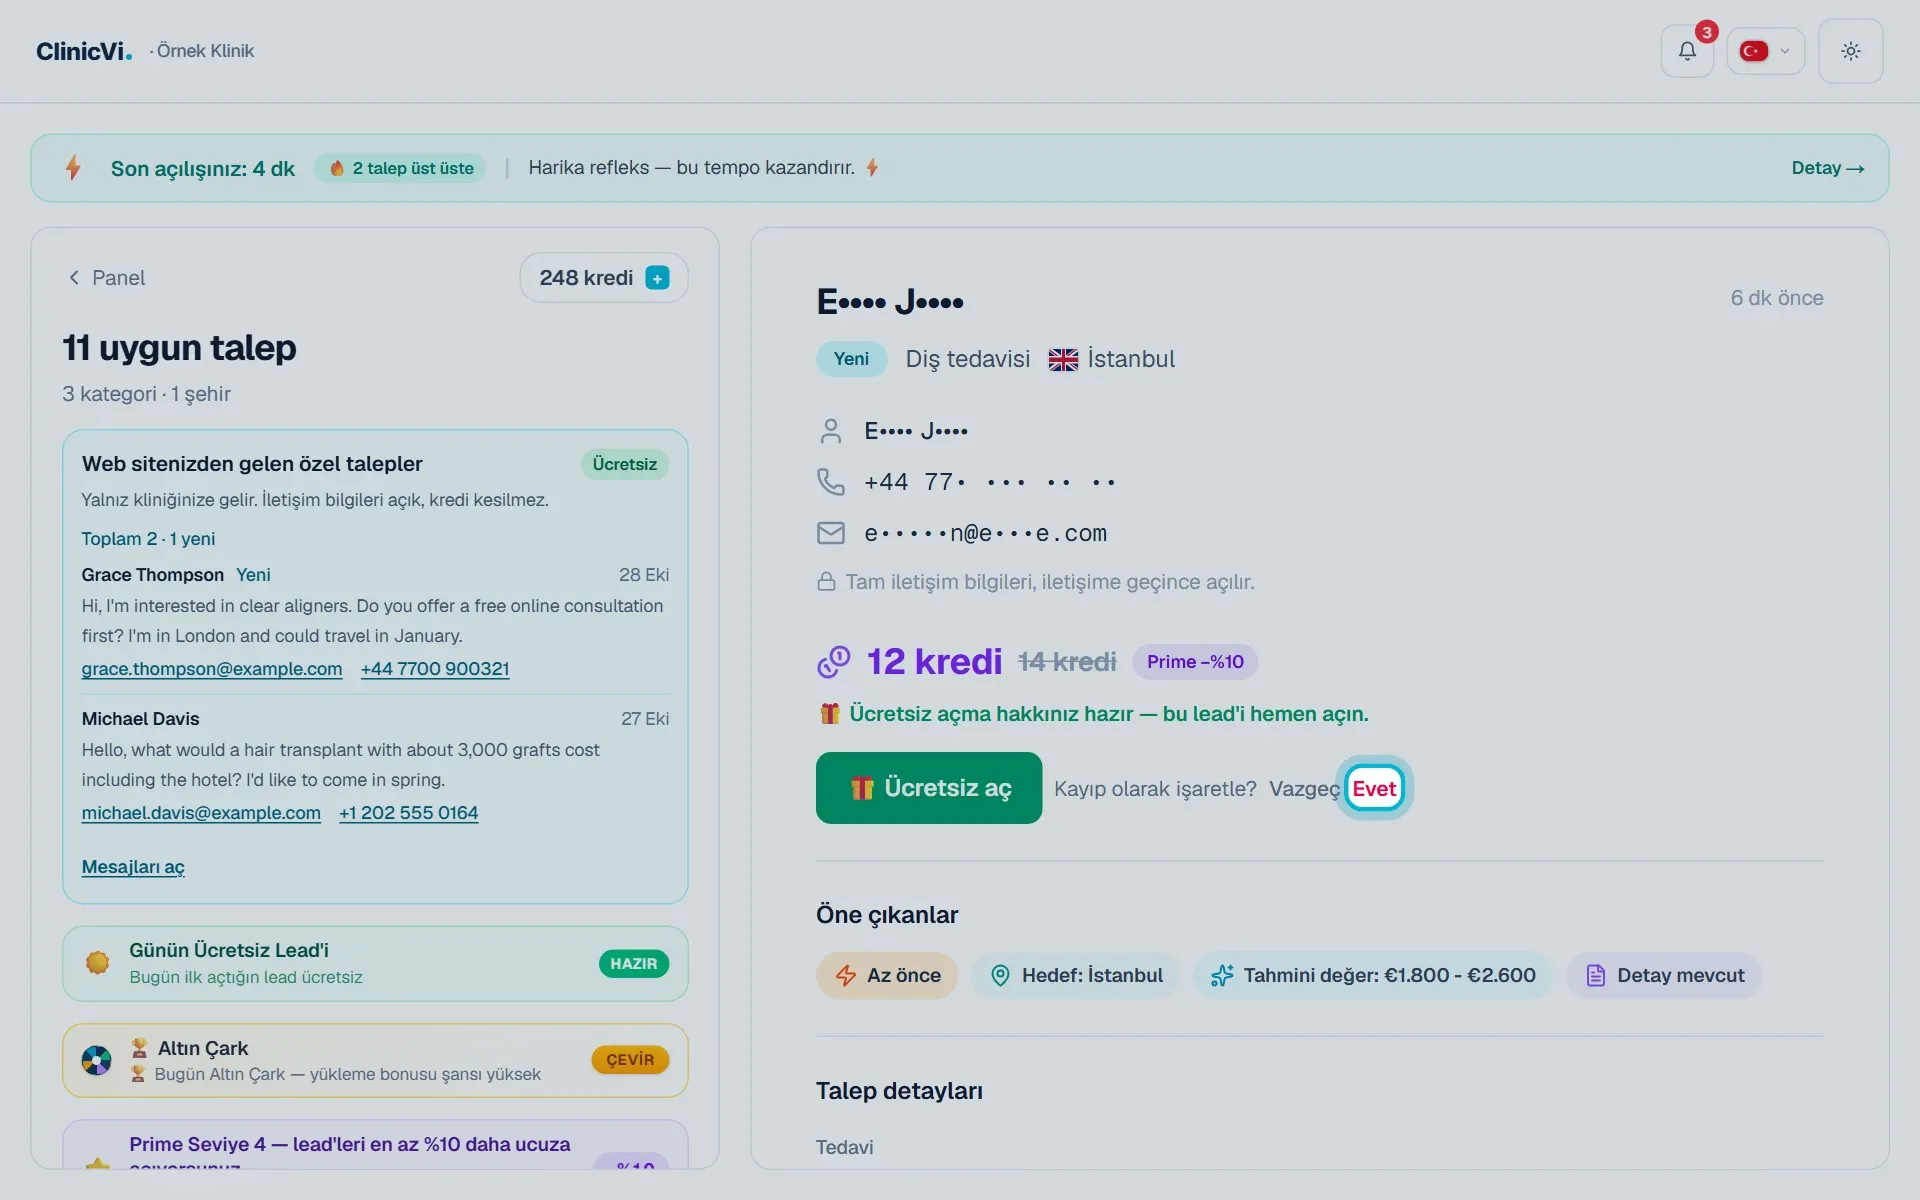Select the '2 talep üst üste' badge
The height and width of the screenshot is (1200, 1920).
coord(401,168)
